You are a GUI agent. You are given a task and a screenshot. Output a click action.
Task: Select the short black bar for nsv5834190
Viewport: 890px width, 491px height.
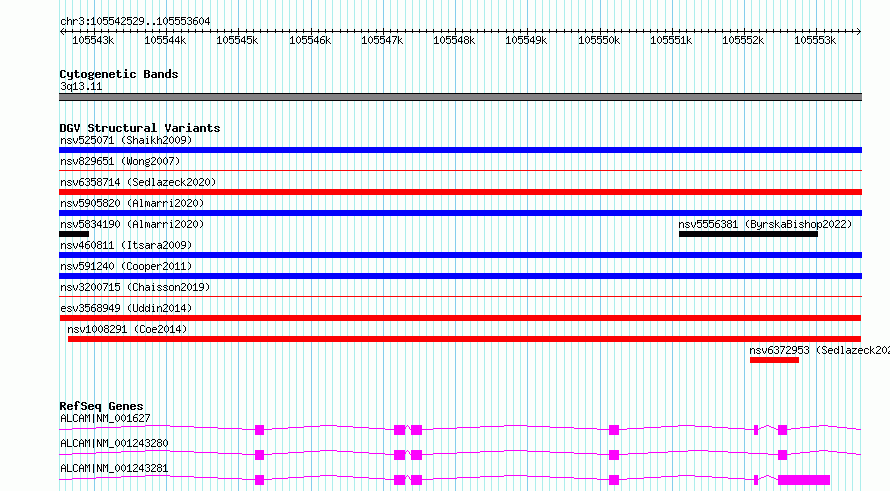click(74, 234)
